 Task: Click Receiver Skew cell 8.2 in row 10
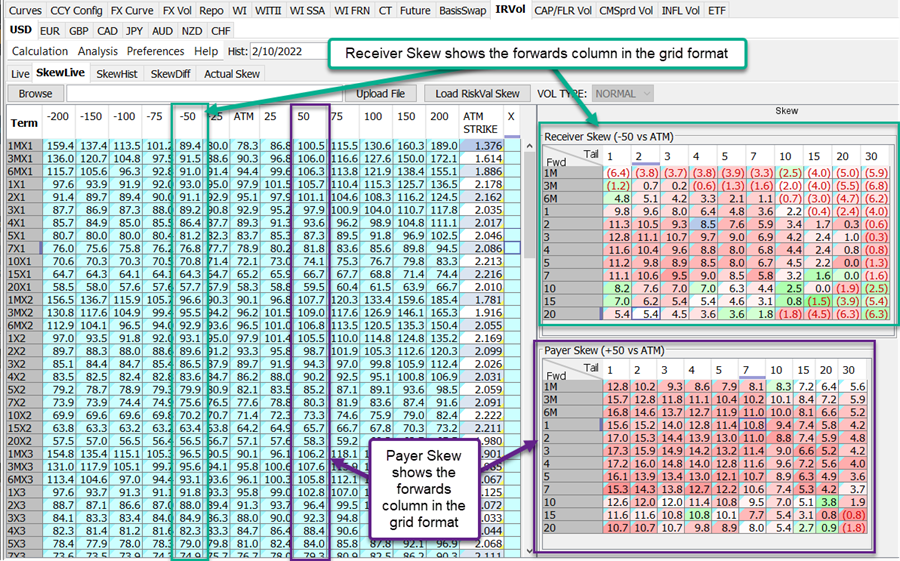[x=617, y=288]
